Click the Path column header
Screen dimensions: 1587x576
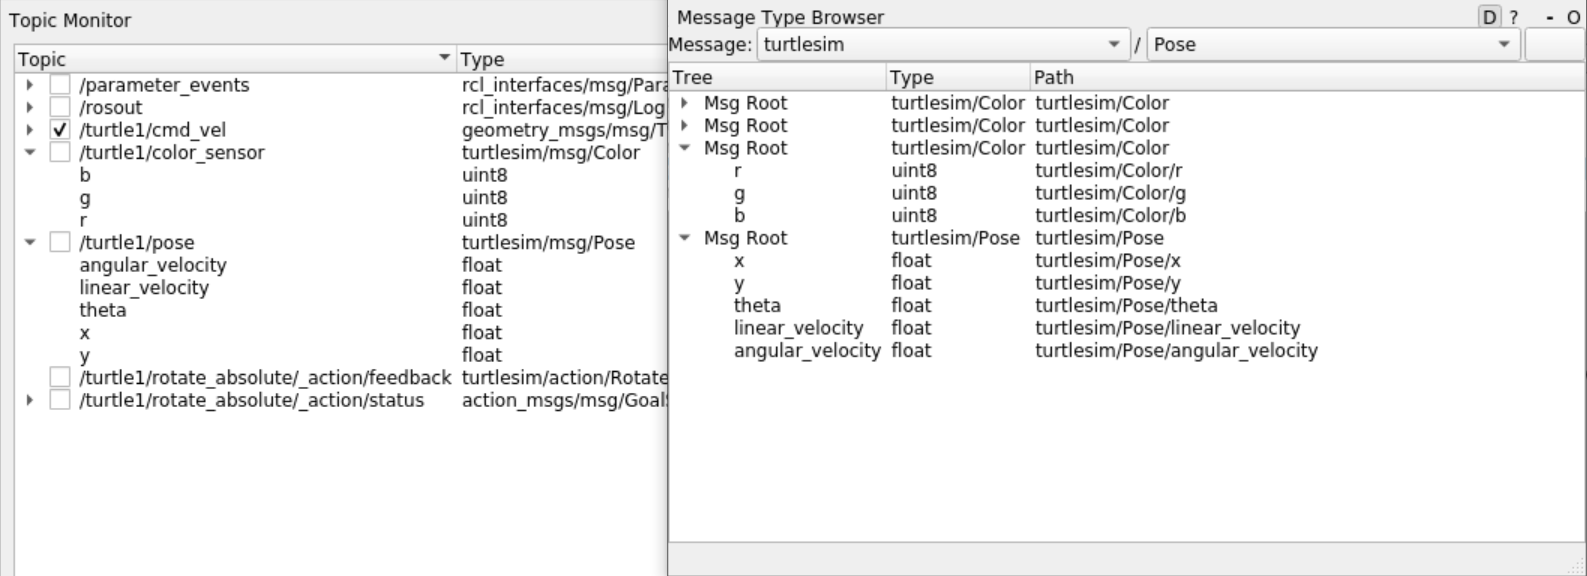pos(1054,77)
